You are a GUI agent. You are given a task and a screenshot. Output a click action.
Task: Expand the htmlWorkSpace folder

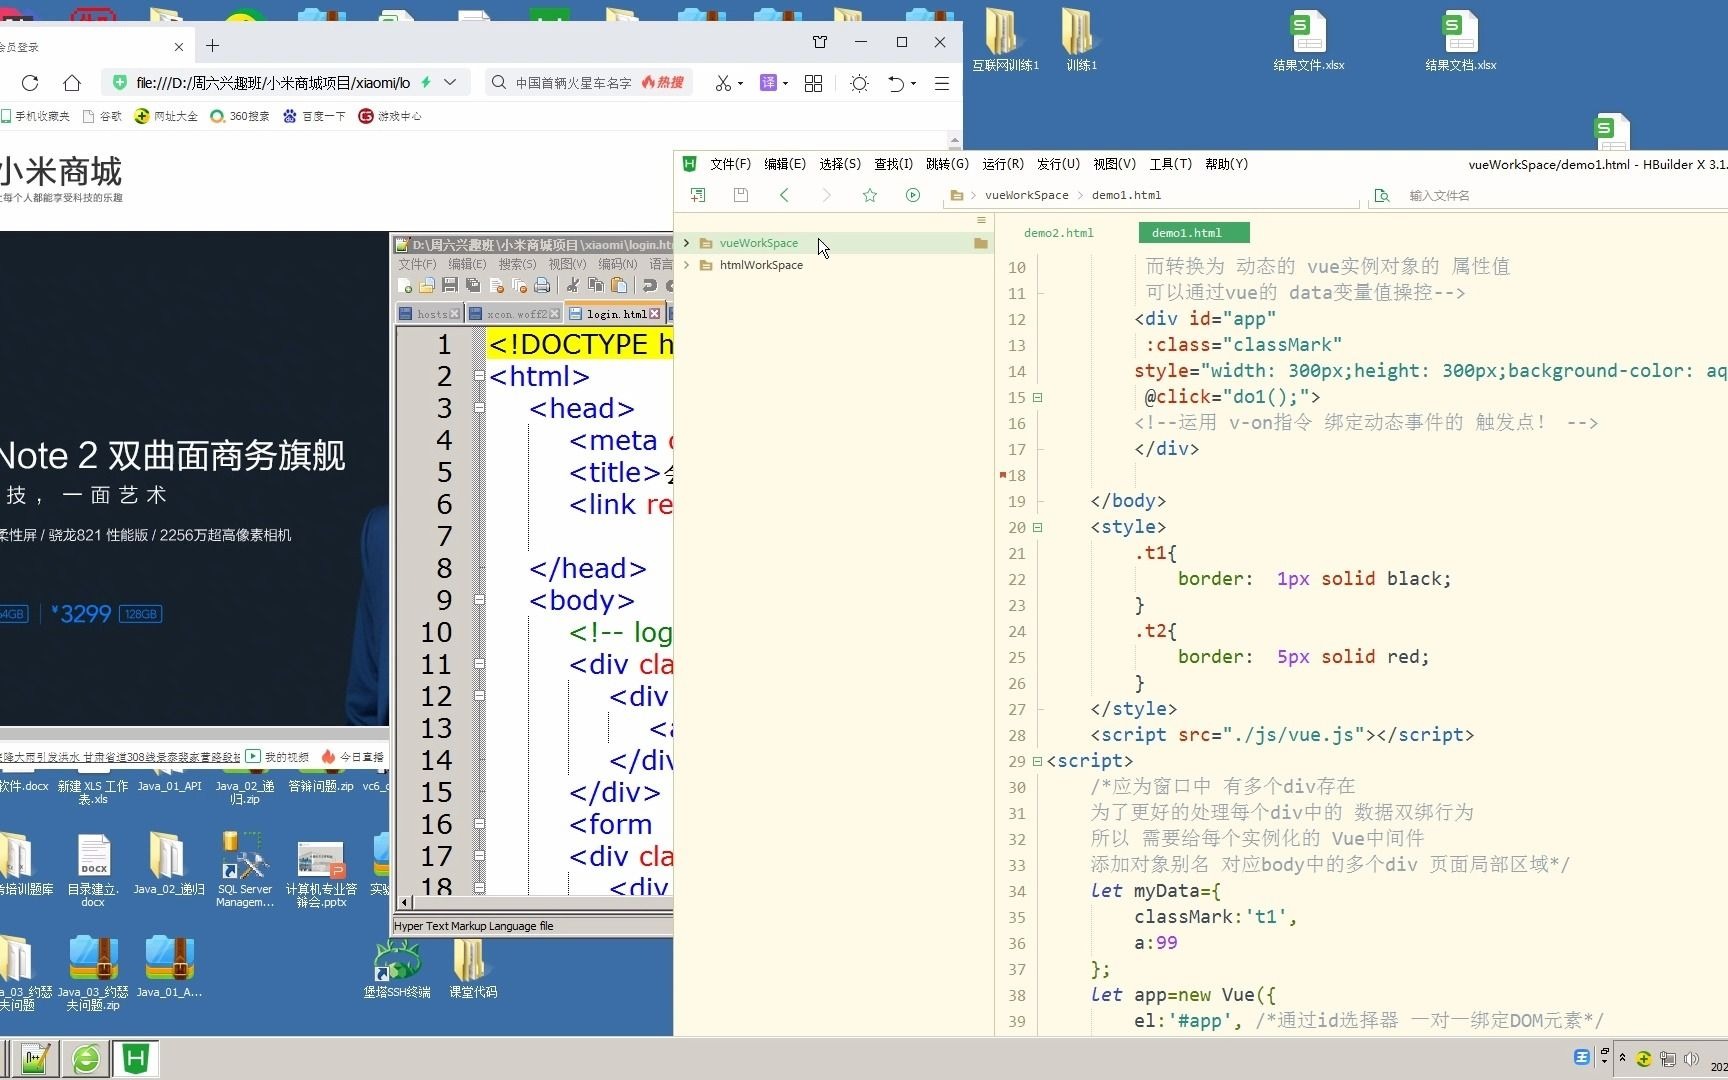click(686, 265)
